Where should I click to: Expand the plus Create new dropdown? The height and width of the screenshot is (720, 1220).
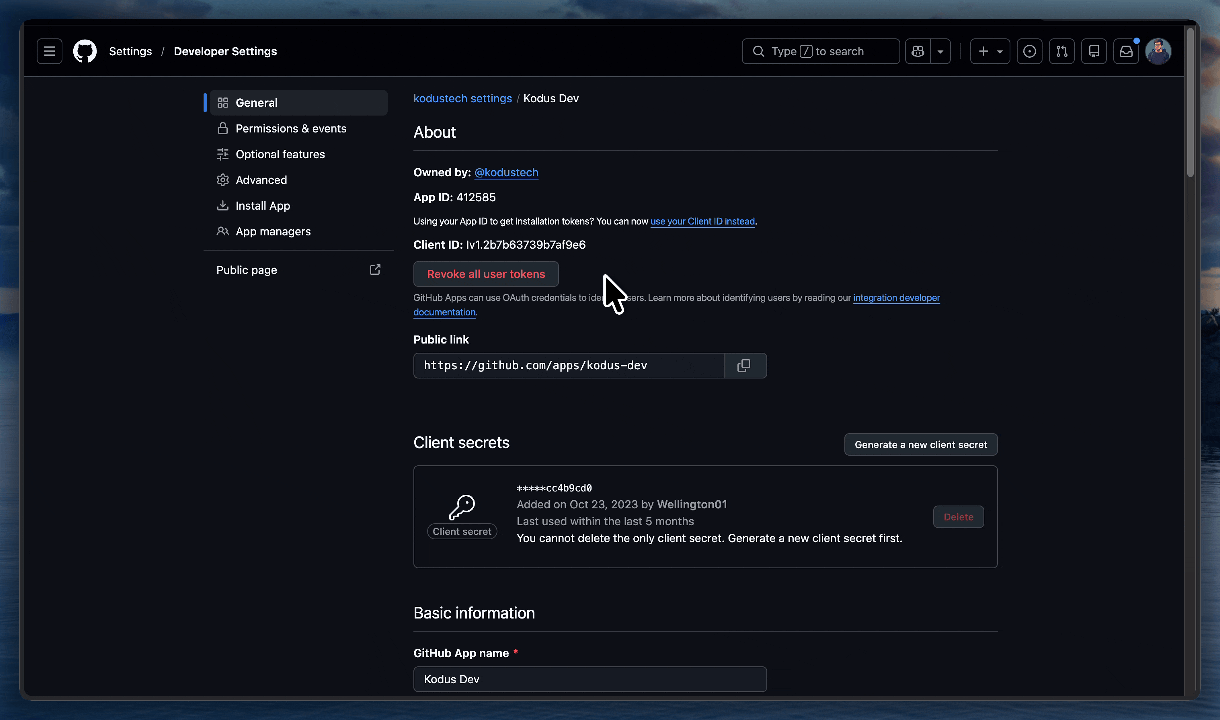[990, 51]
